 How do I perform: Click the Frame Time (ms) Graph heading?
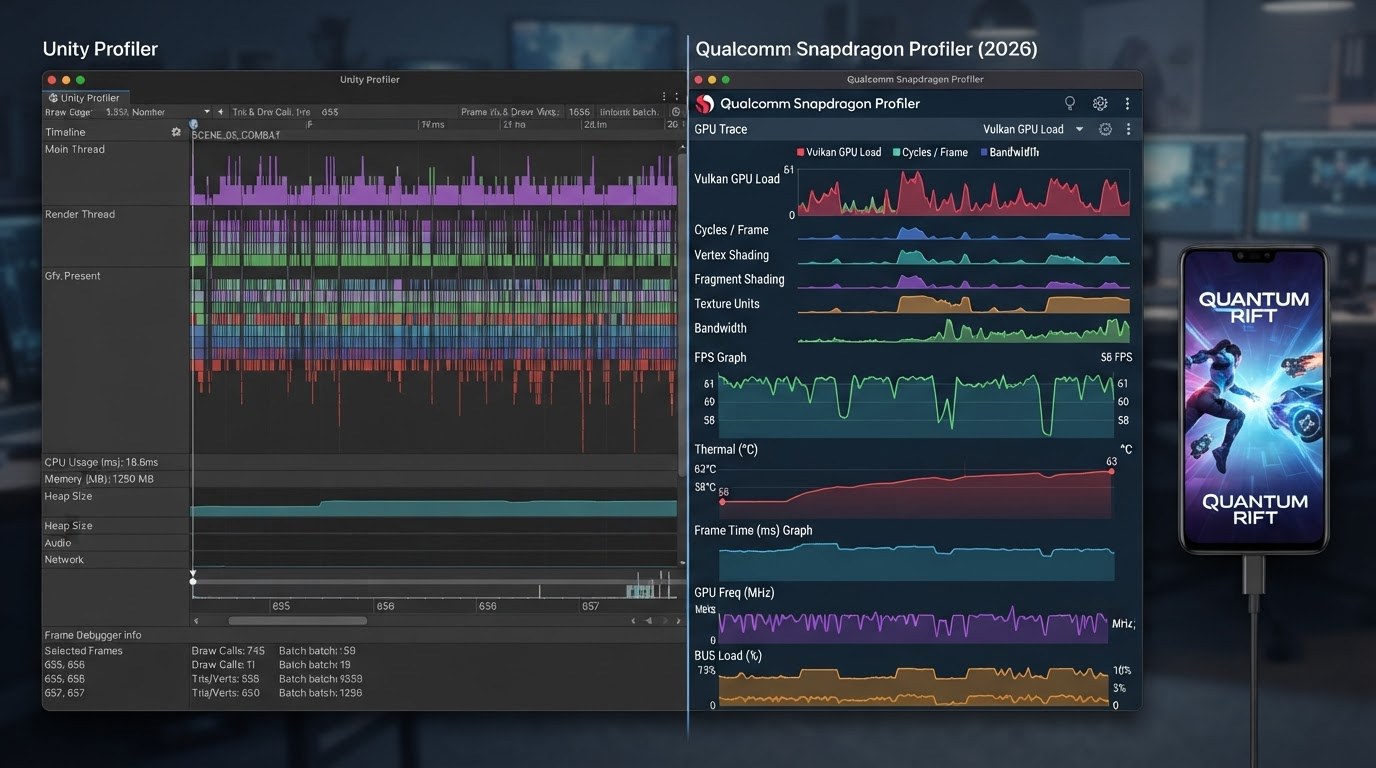click(x=753, y=531)
